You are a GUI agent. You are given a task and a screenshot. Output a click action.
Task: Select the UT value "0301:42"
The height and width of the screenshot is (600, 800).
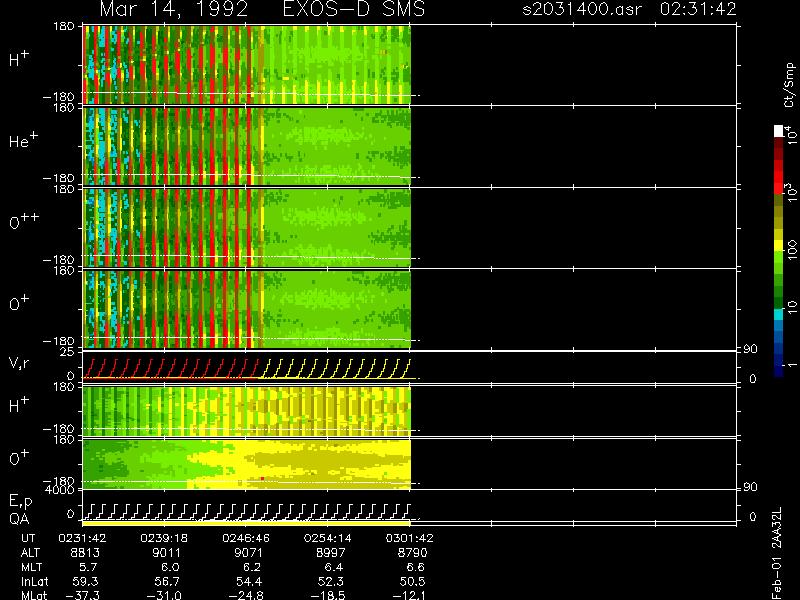click(x=409, y=538)
